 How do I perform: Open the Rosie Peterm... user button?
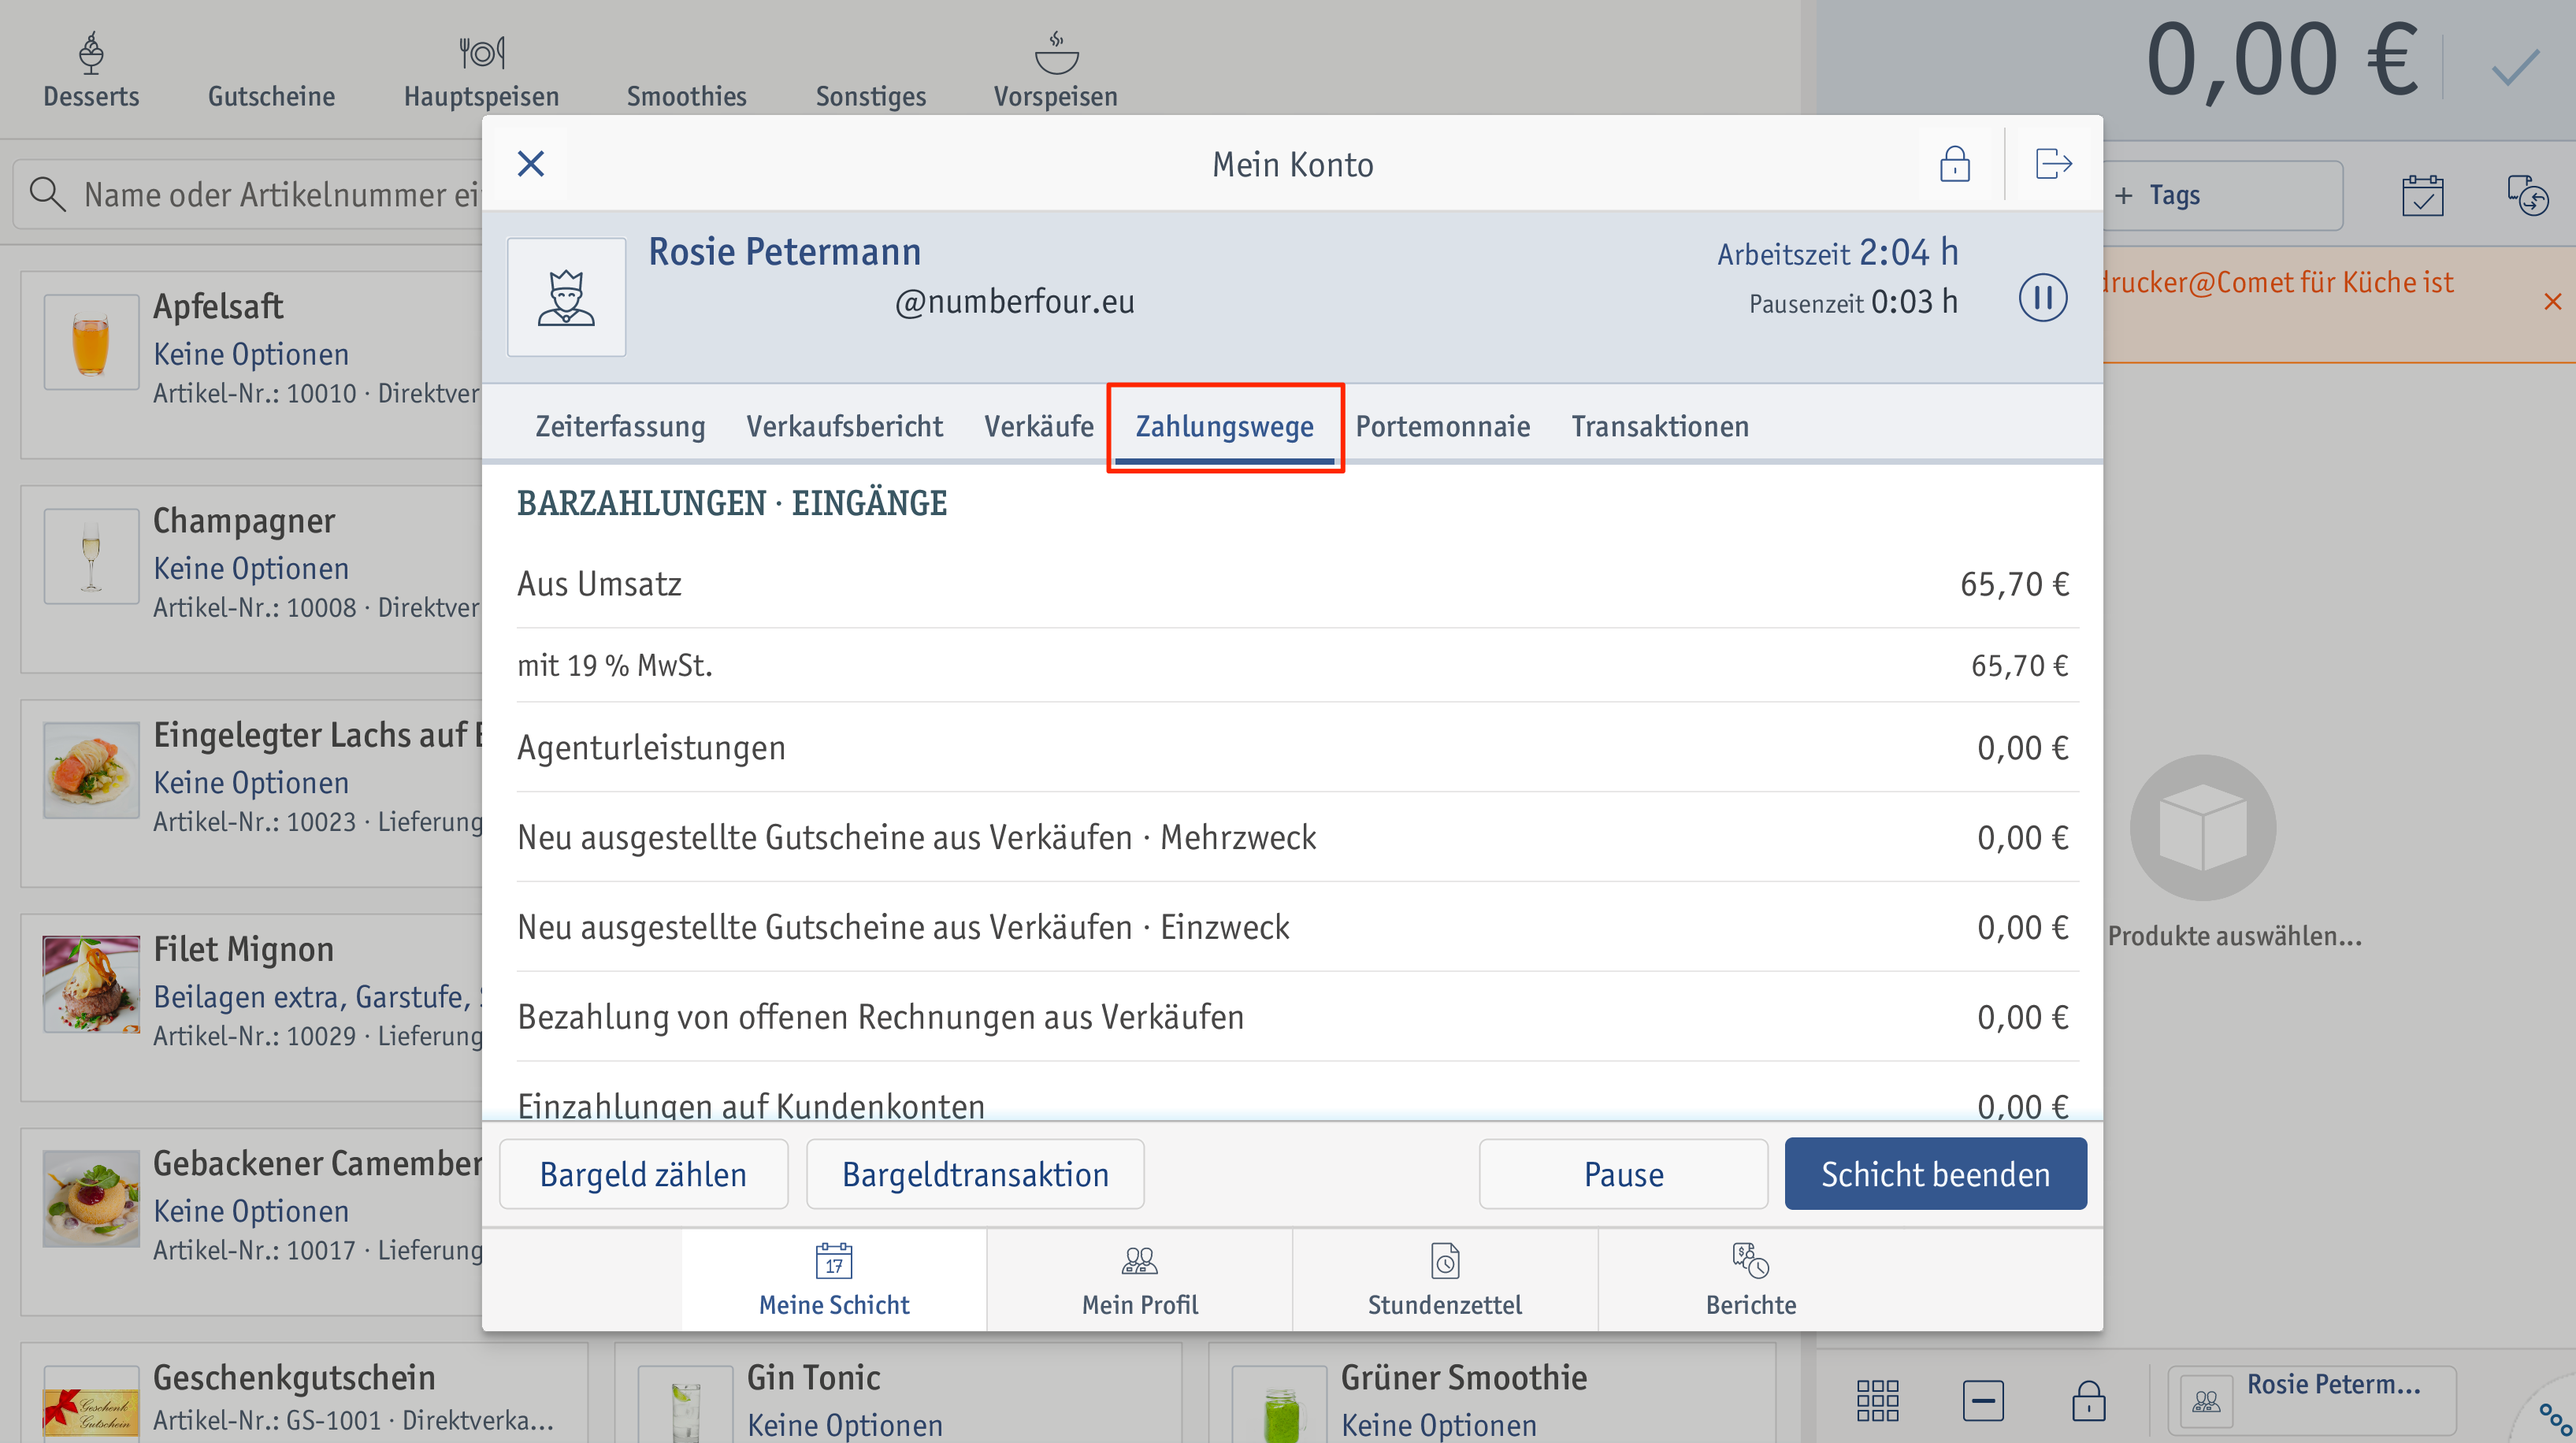click(2311, 1400)
